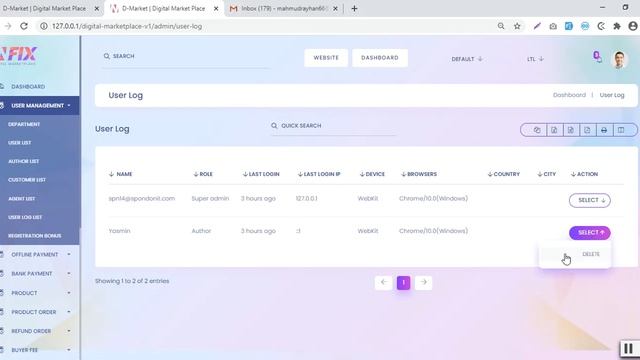This screenshot has width=640, height=360.
Task: Click the camera extension icon
Action: pos(553,26)
